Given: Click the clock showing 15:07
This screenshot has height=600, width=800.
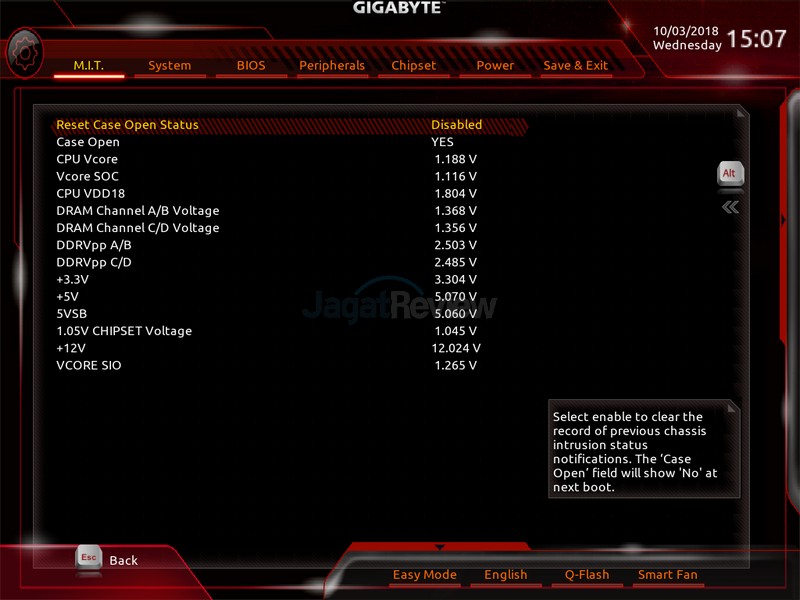Looking at the screenshot, I should [x=756, y=40].
